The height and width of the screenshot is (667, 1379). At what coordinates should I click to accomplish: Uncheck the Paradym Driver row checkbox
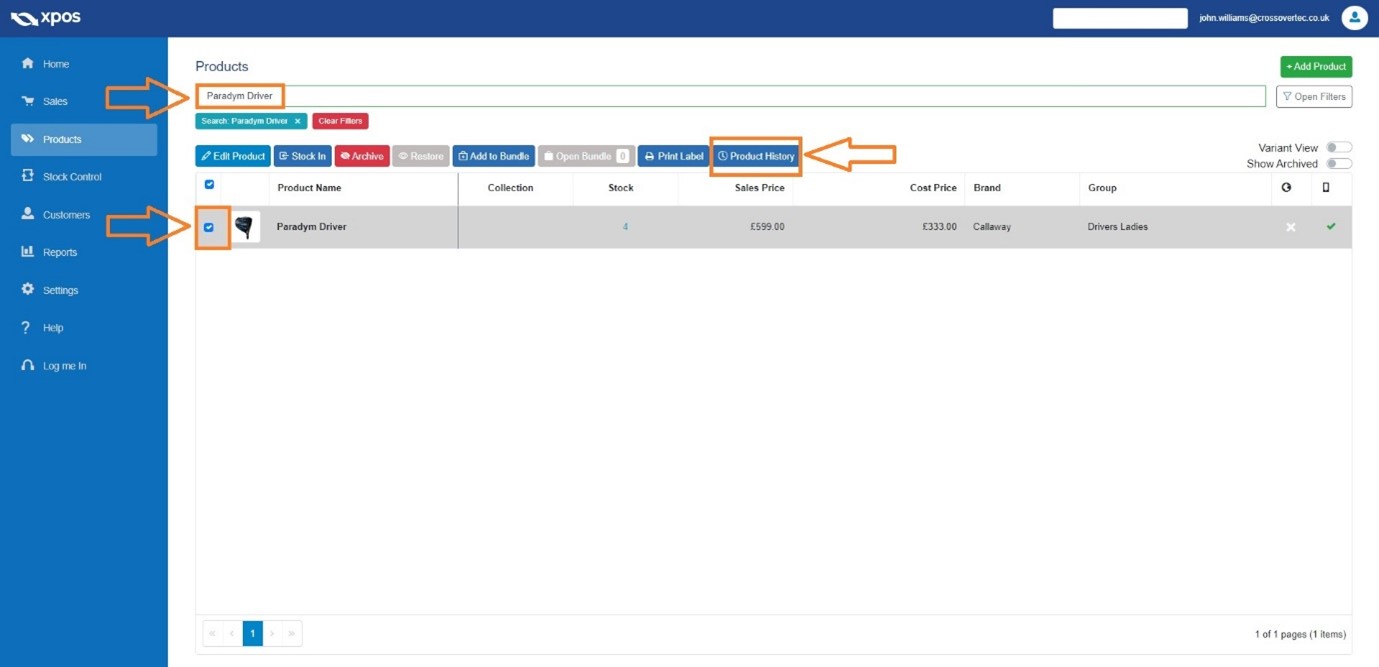click(x=209, y=227)
